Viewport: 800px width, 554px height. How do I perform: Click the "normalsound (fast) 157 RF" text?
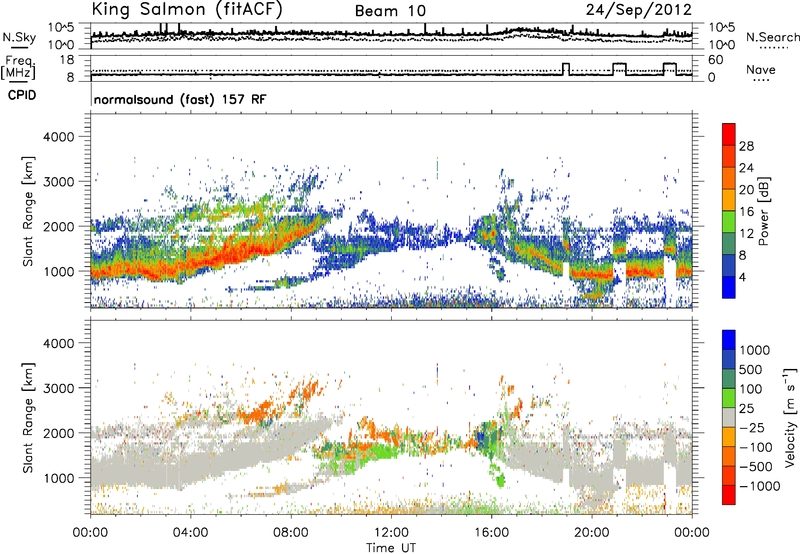180,99
